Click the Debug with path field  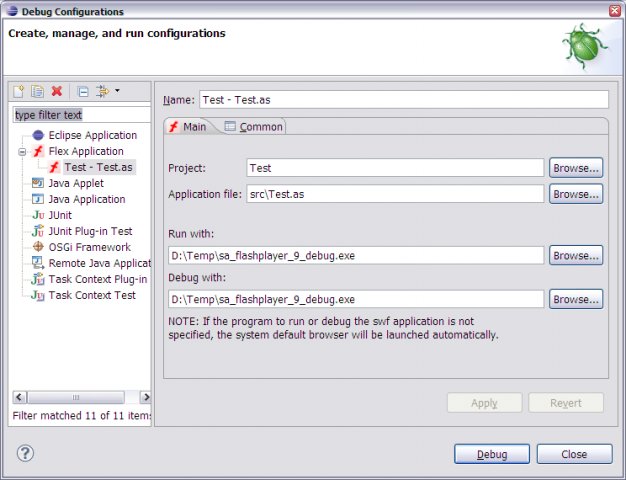[356, 299]
